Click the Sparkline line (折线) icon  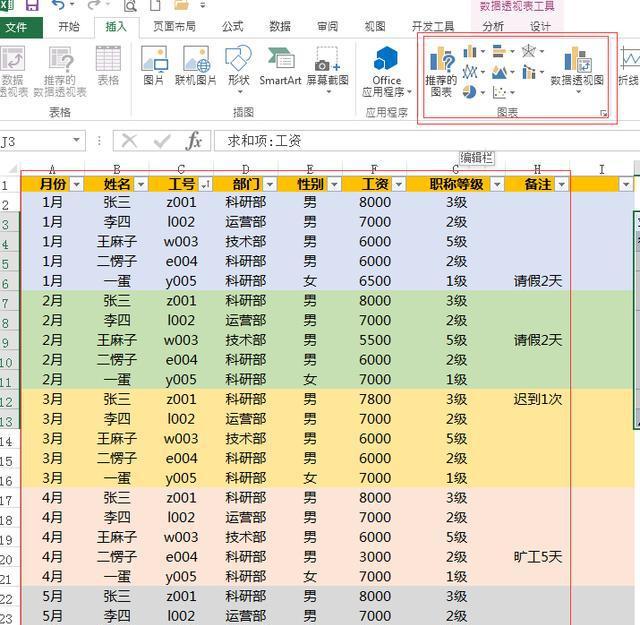[x=629, y=65]
